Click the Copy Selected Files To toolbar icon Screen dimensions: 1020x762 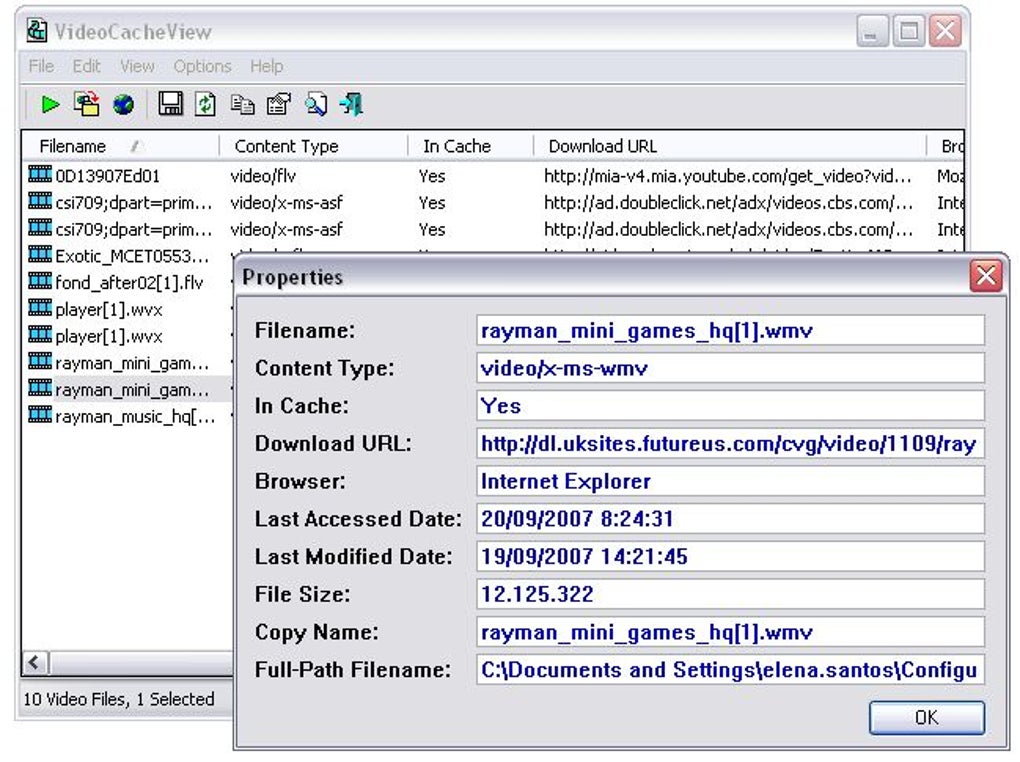pyautogui.click(x=87, y=104)
